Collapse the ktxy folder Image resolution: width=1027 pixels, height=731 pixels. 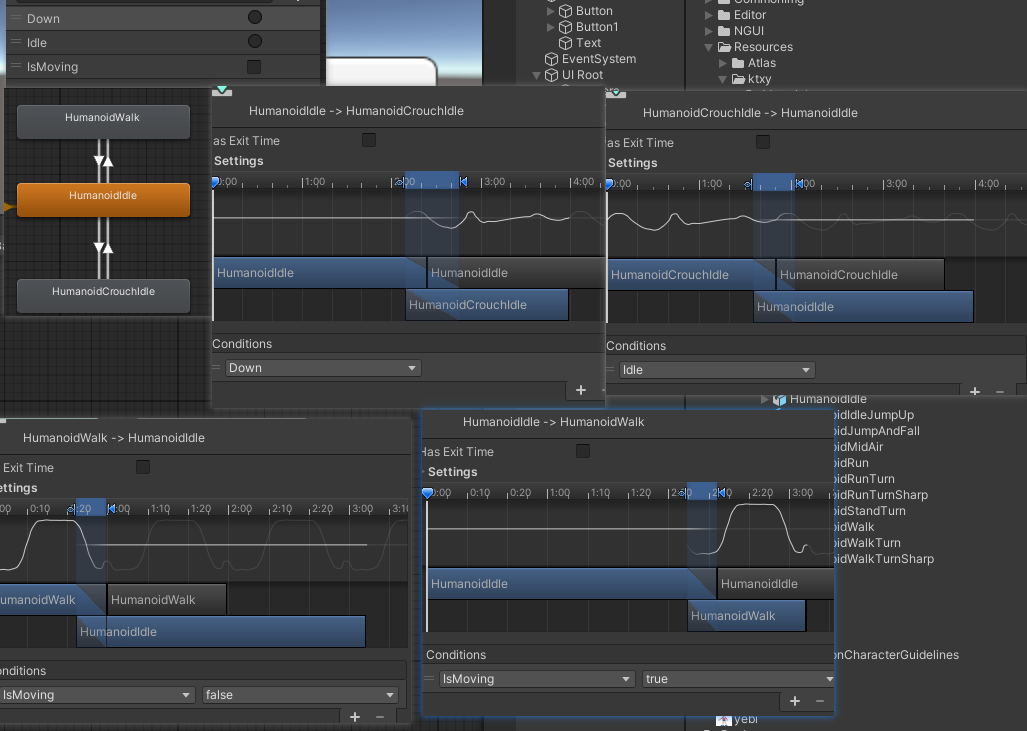pyautogui.click(x=722, y=79)
